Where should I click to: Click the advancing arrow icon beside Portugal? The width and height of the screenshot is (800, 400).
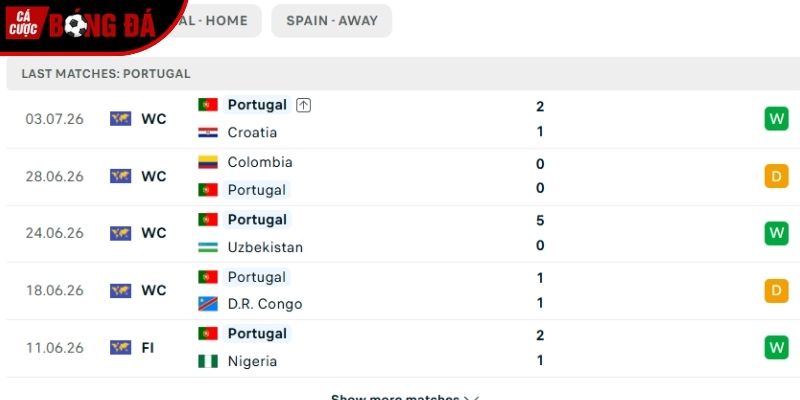point(303,105)
